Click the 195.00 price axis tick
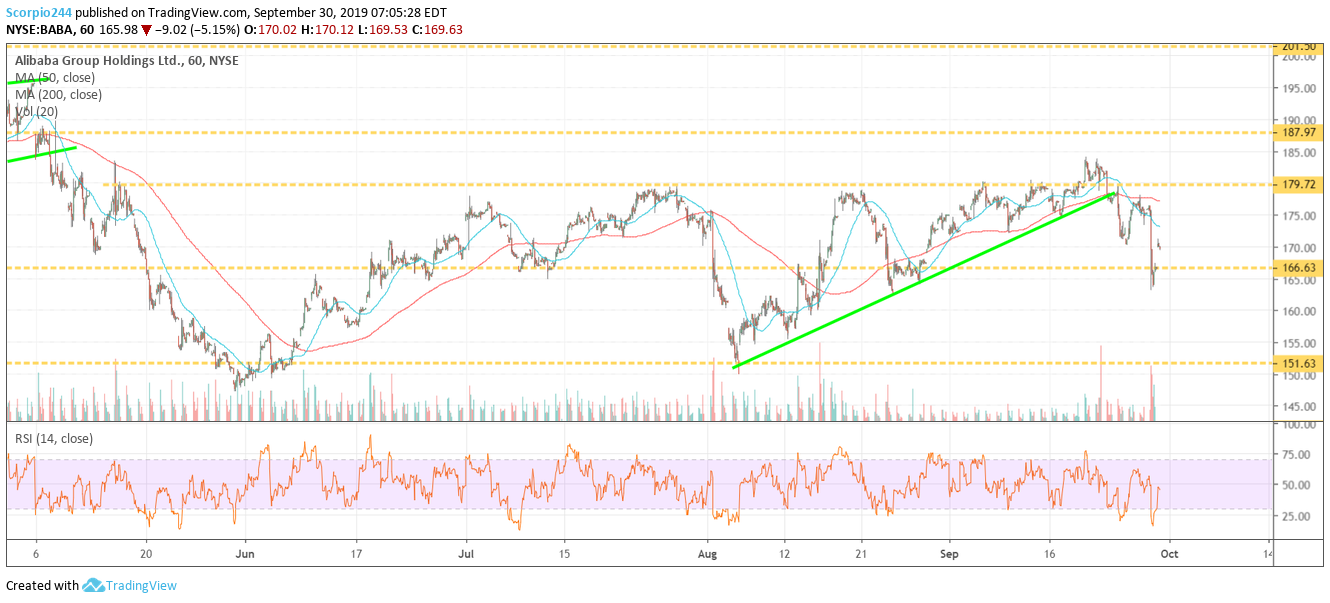The height and width of the screenshot is (603, 1330). click(1298, 89)
